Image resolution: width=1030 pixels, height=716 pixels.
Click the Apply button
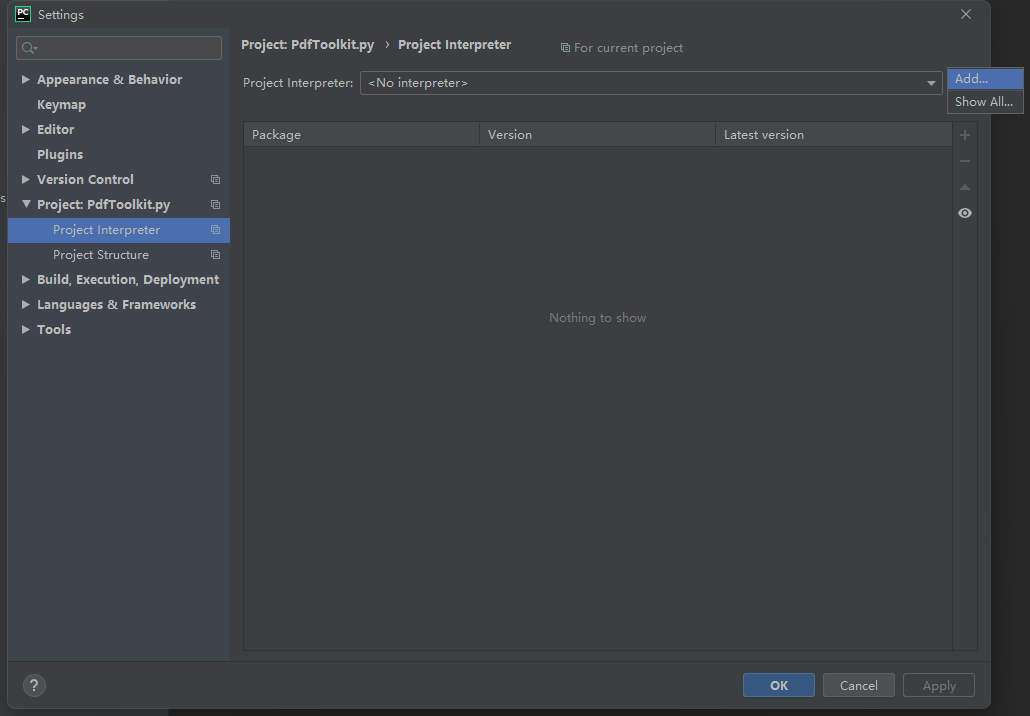(939, 686)
